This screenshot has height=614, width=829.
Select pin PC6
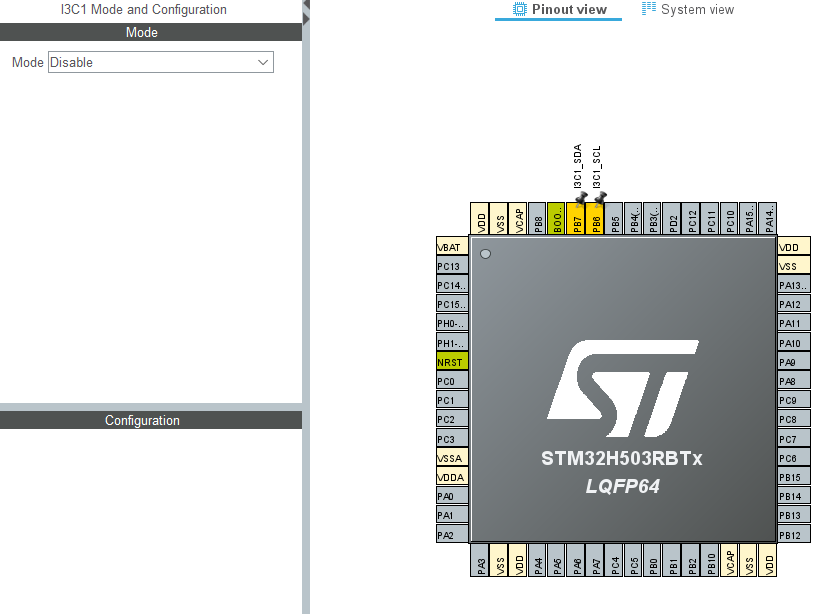coord(794,458)
